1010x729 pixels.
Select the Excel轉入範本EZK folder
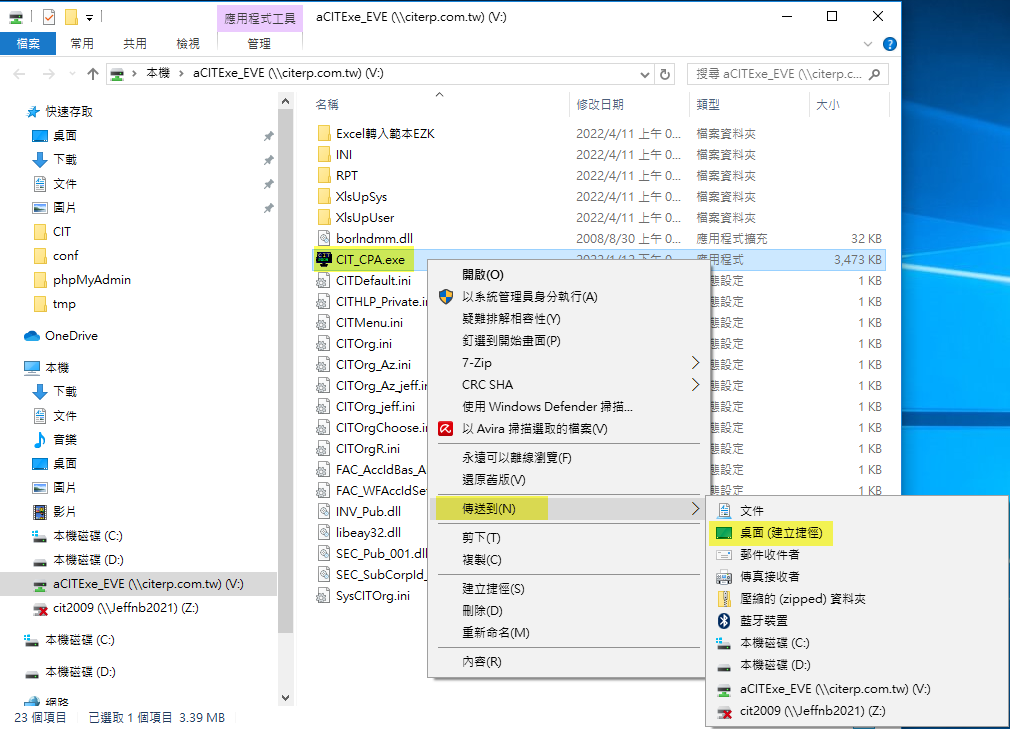385,133
